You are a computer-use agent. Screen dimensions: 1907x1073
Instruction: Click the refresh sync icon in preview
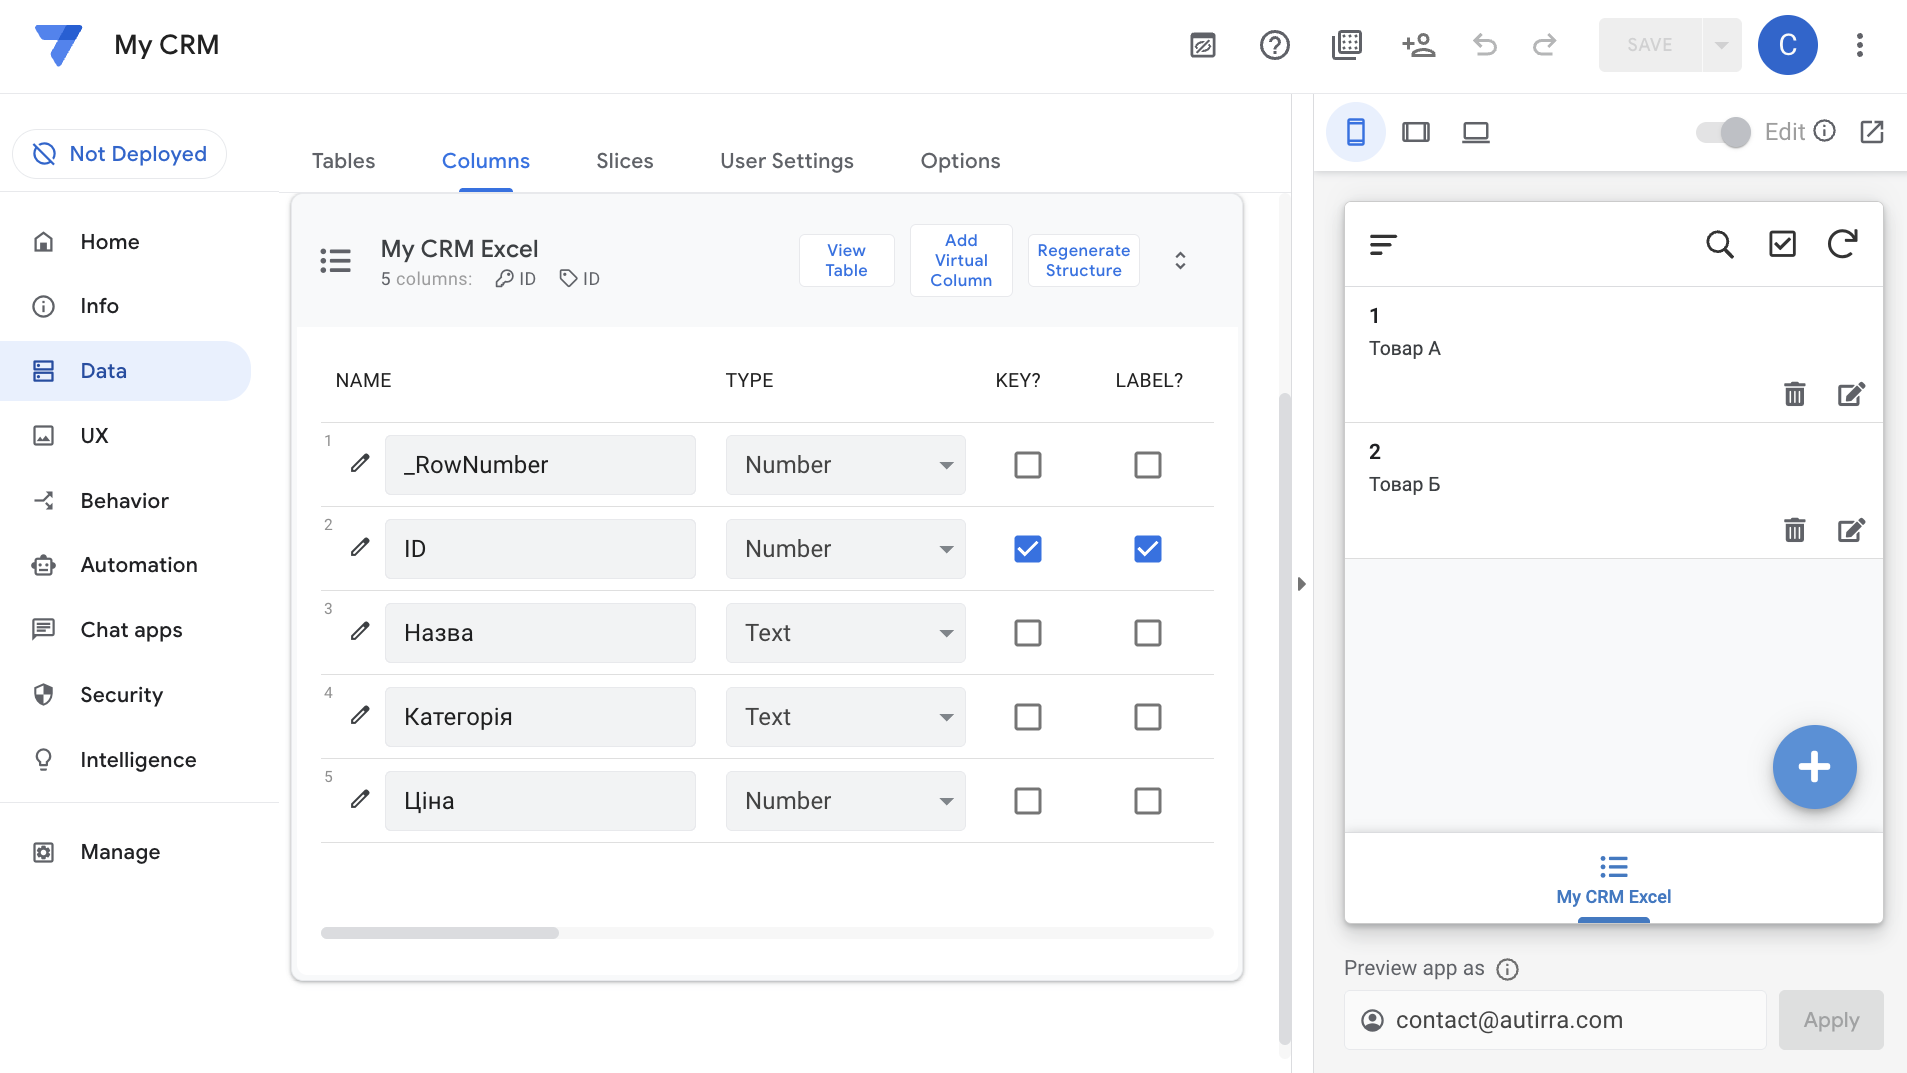(x=1842, y=244)
